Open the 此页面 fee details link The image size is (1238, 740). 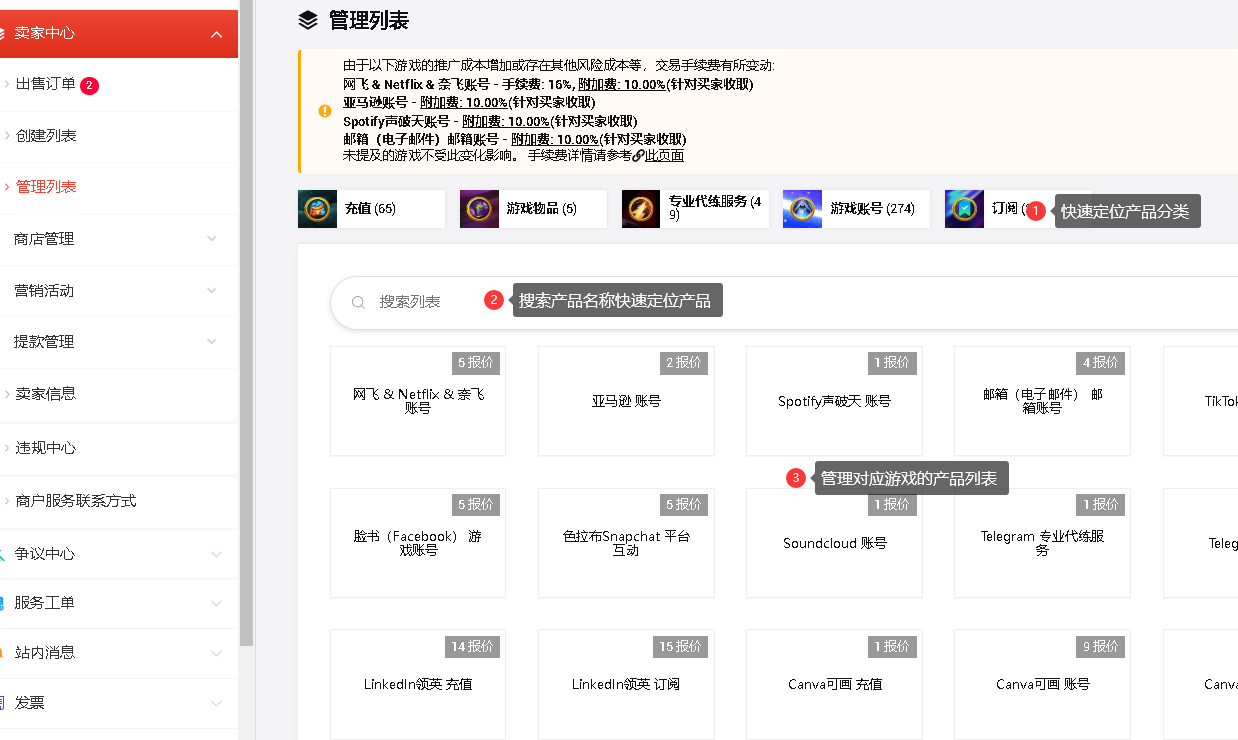click(x=664, y=156)
